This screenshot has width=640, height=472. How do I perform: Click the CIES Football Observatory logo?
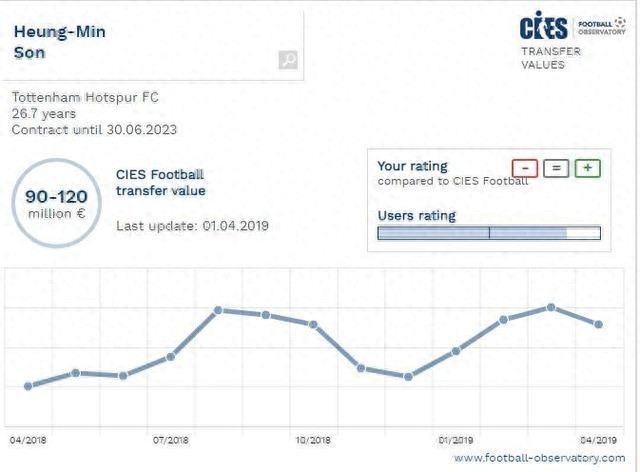point(573,27)
